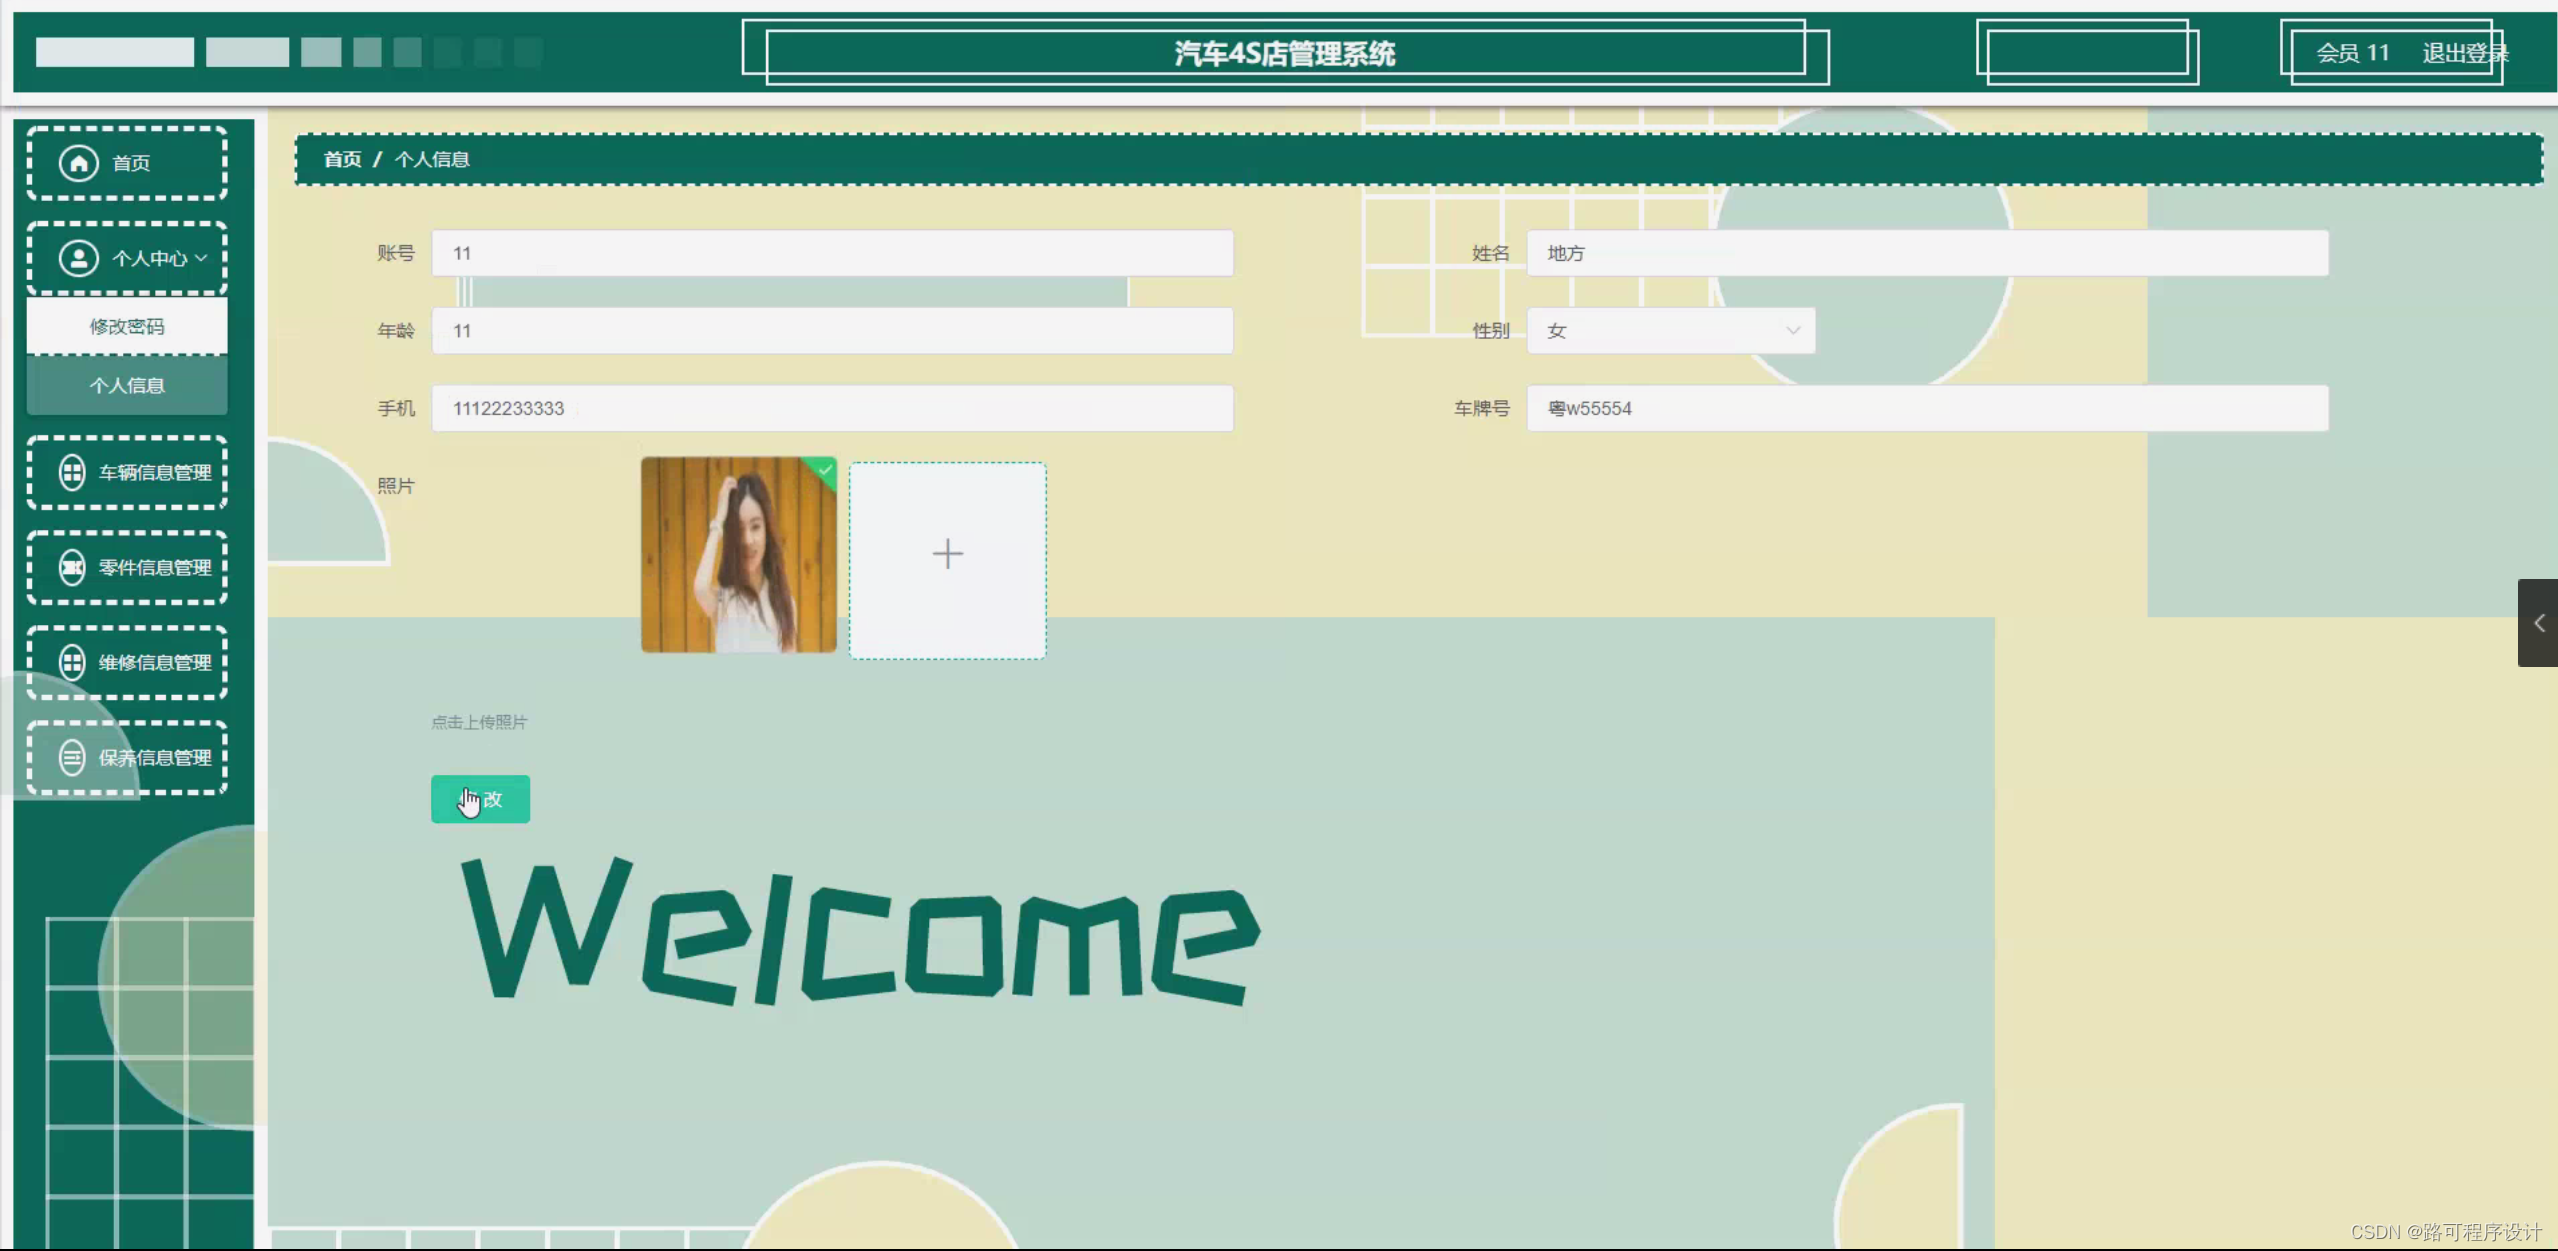Click the 手机 phone number field
Viewport: 2558px width, 1251px height.
coord(830,408)
